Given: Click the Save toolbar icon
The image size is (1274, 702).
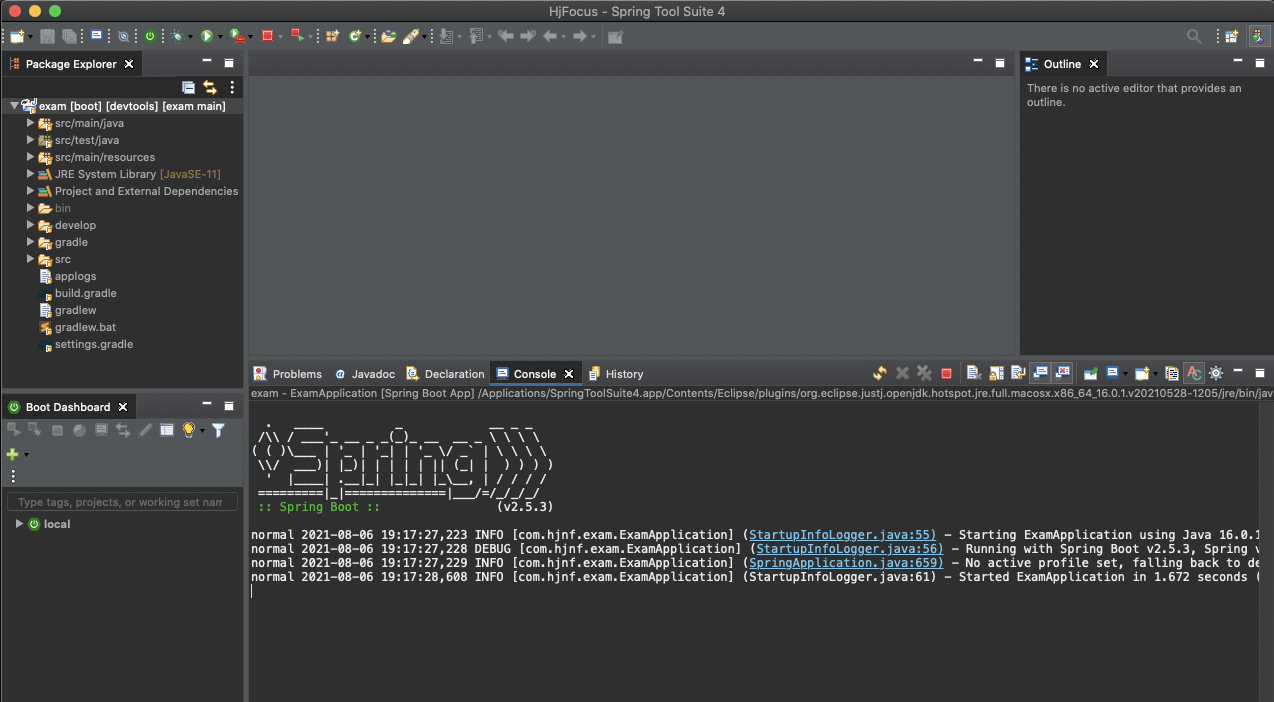Looking at the screenshot, I should point(47,36).
